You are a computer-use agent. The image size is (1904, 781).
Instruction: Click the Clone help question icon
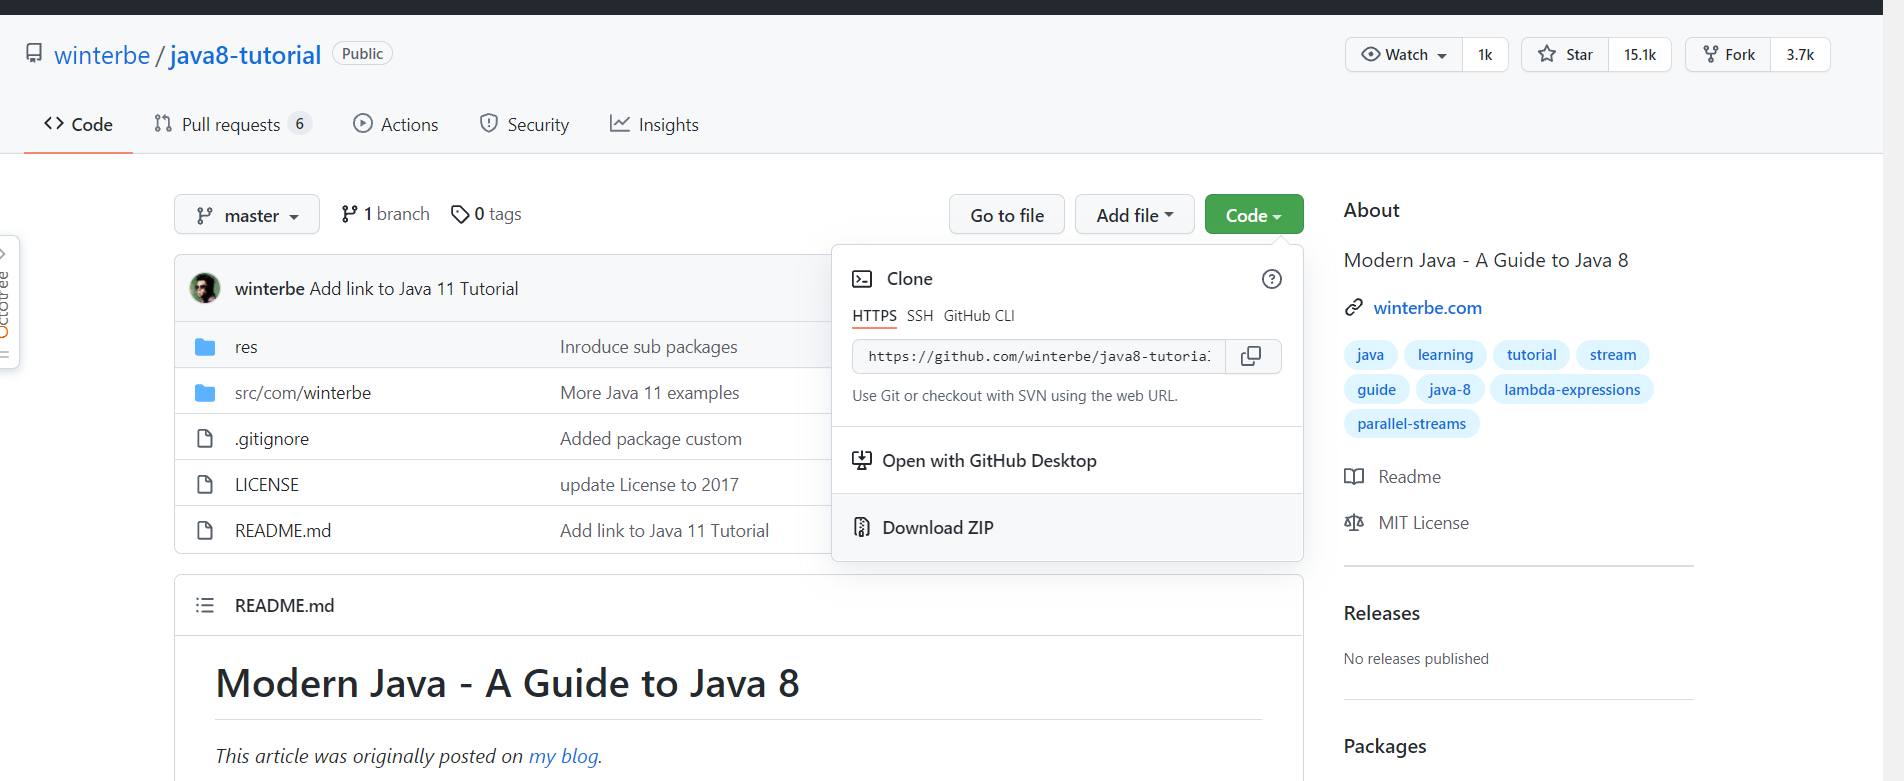[1271, 279]
